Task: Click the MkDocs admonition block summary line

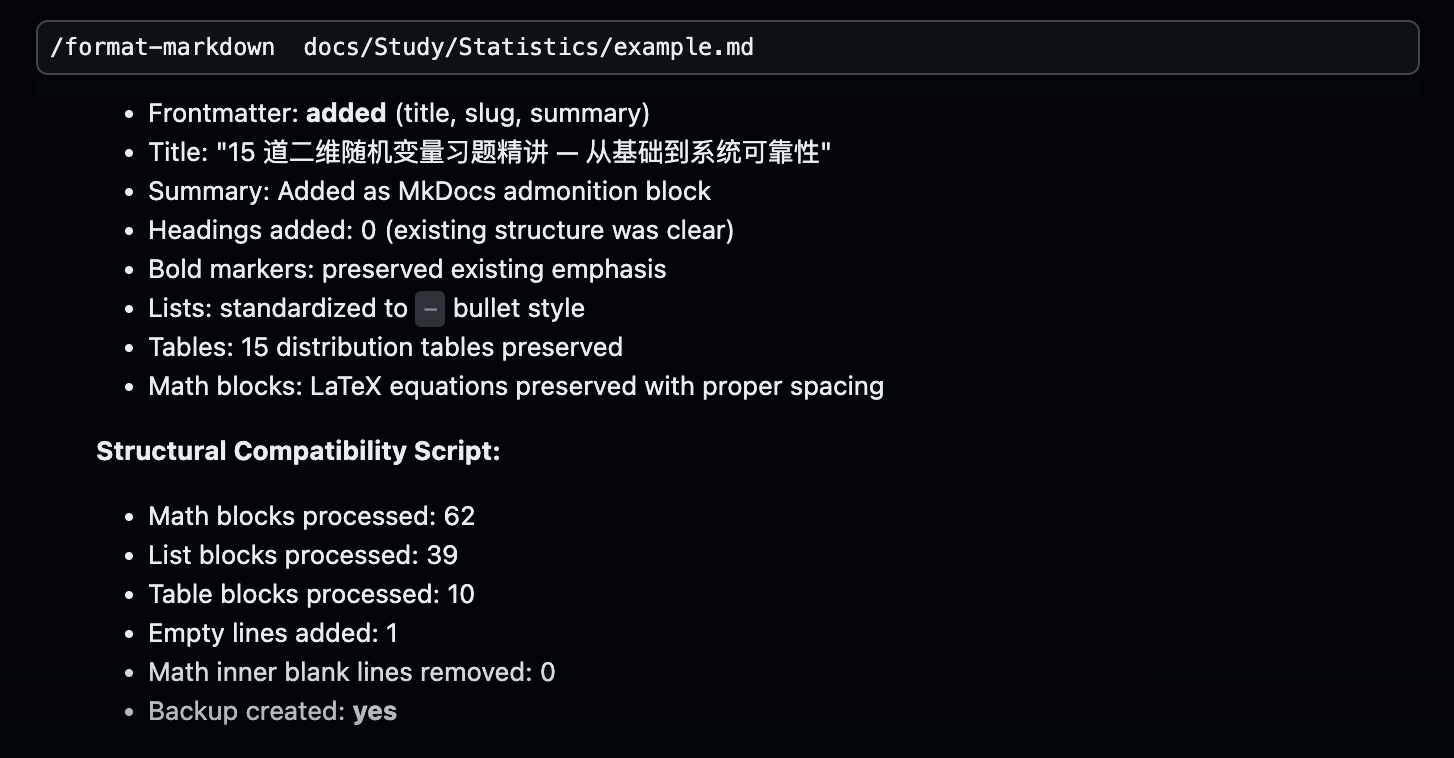Action: [429, 191]
